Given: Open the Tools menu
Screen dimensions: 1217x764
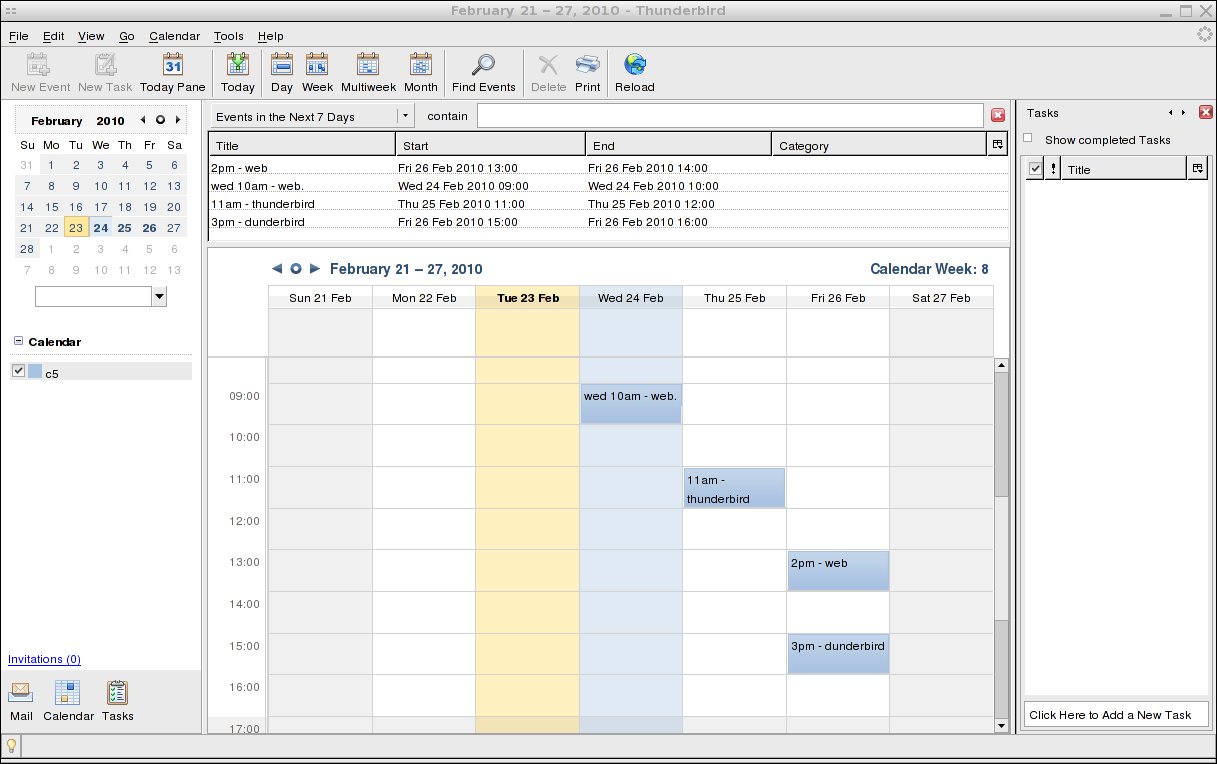Looking at the screenshot, I should point(228,36).
